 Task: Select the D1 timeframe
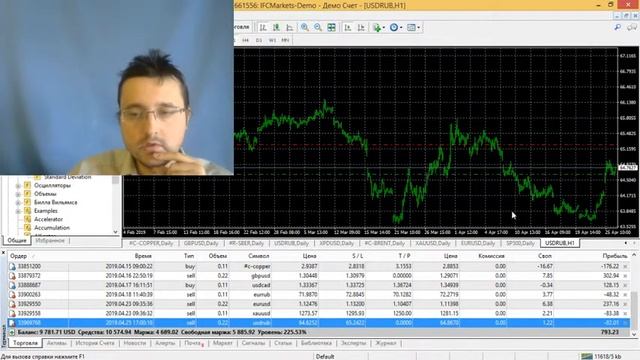click(259, 40)
